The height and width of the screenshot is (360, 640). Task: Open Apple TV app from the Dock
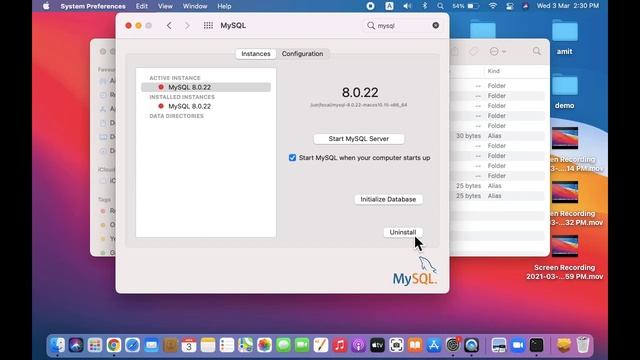point(377,345)
